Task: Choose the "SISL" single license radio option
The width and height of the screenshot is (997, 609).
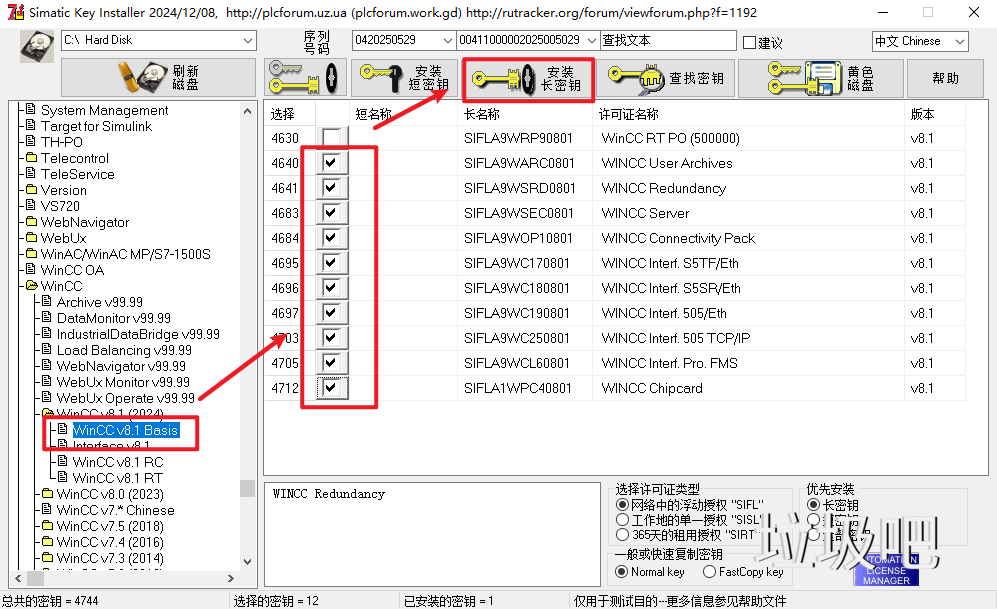Action: click(x=623, y=520)
